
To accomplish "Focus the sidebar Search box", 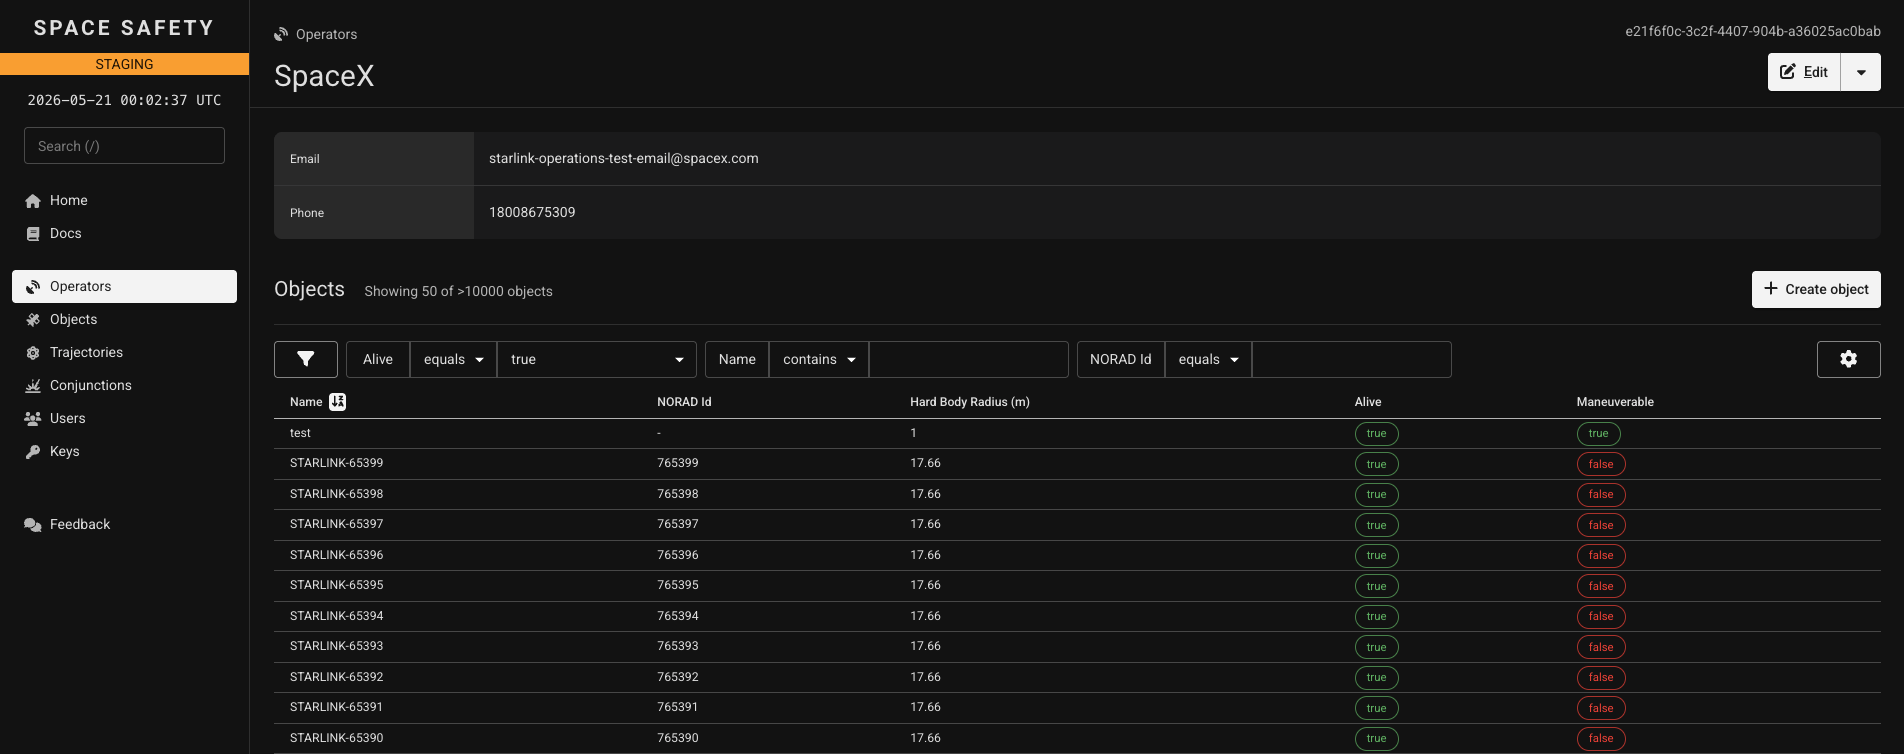I will pos(124,146).
